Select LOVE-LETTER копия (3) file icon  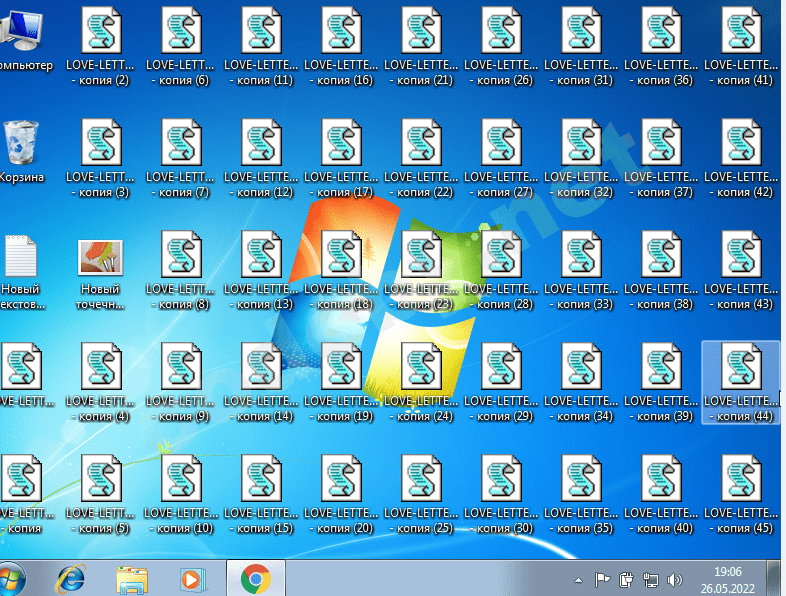pyautogui.click(x=101, y=142)
